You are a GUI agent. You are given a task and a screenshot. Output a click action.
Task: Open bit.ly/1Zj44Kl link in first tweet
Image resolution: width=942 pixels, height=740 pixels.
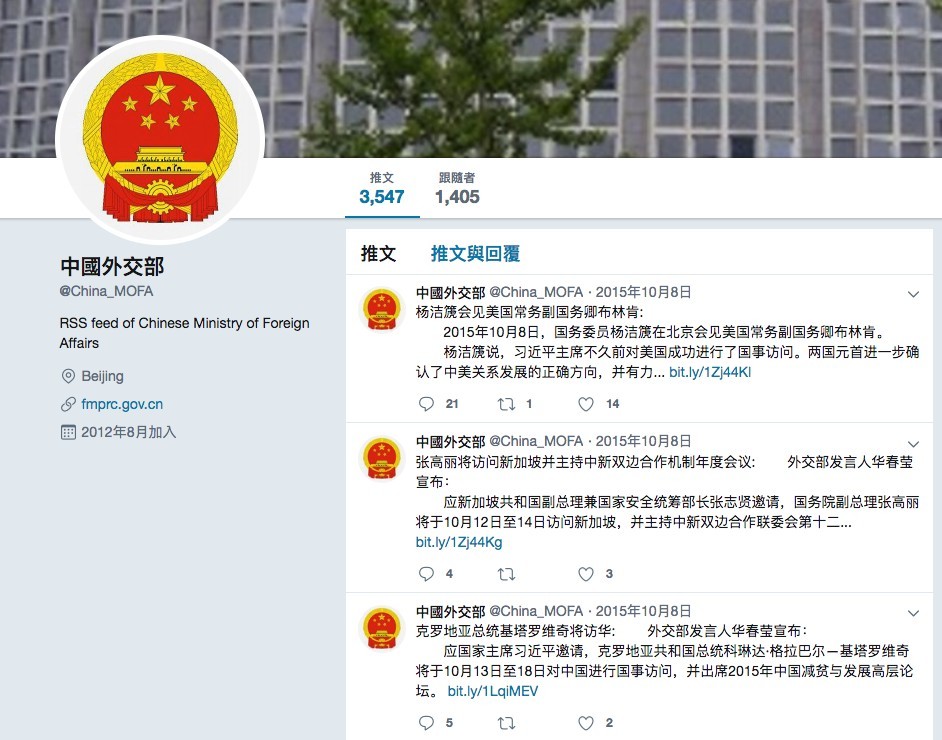[x=710, y=372]
